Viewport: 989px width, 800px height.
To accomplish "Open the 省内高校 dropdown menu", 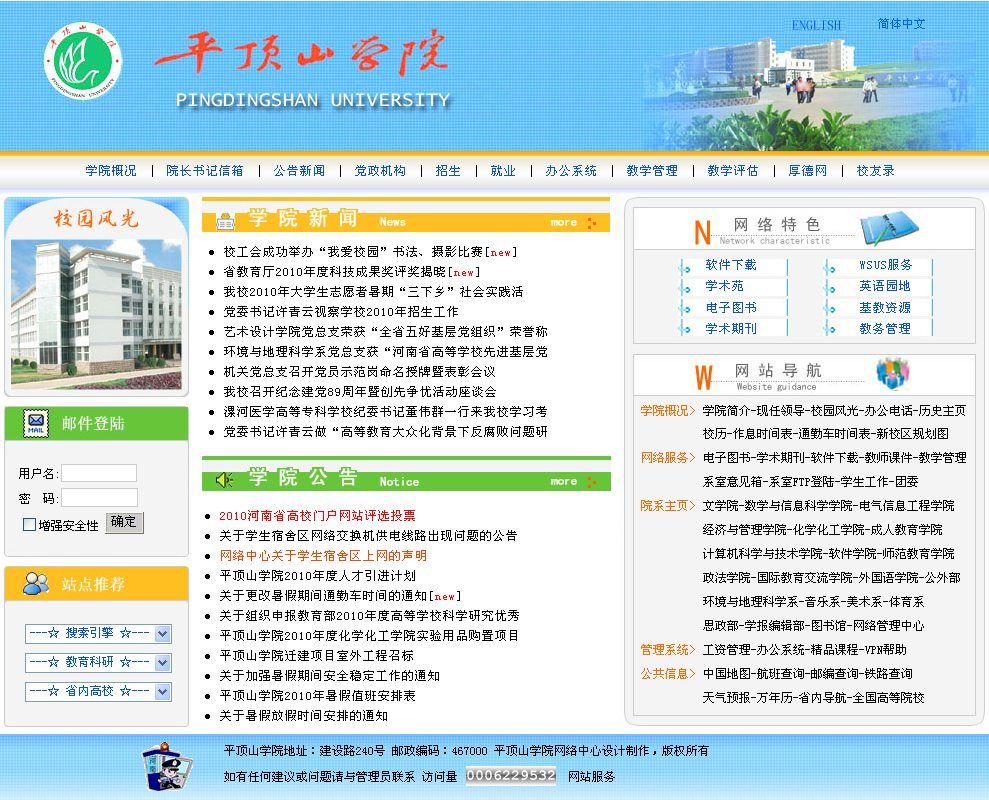I will click(x=162, y=691).
